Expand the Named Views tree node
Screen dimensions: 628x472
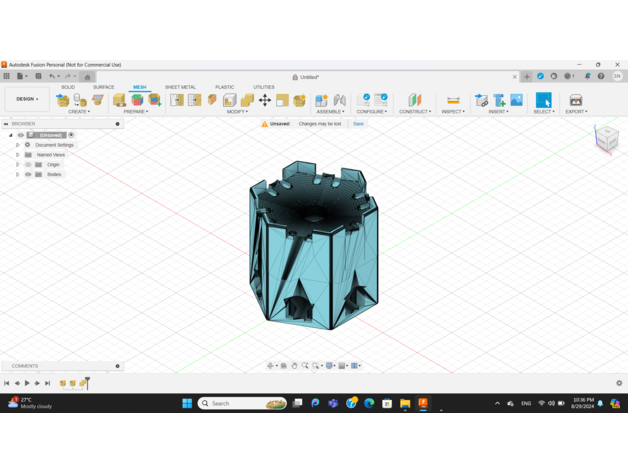(x=17, y=155)
